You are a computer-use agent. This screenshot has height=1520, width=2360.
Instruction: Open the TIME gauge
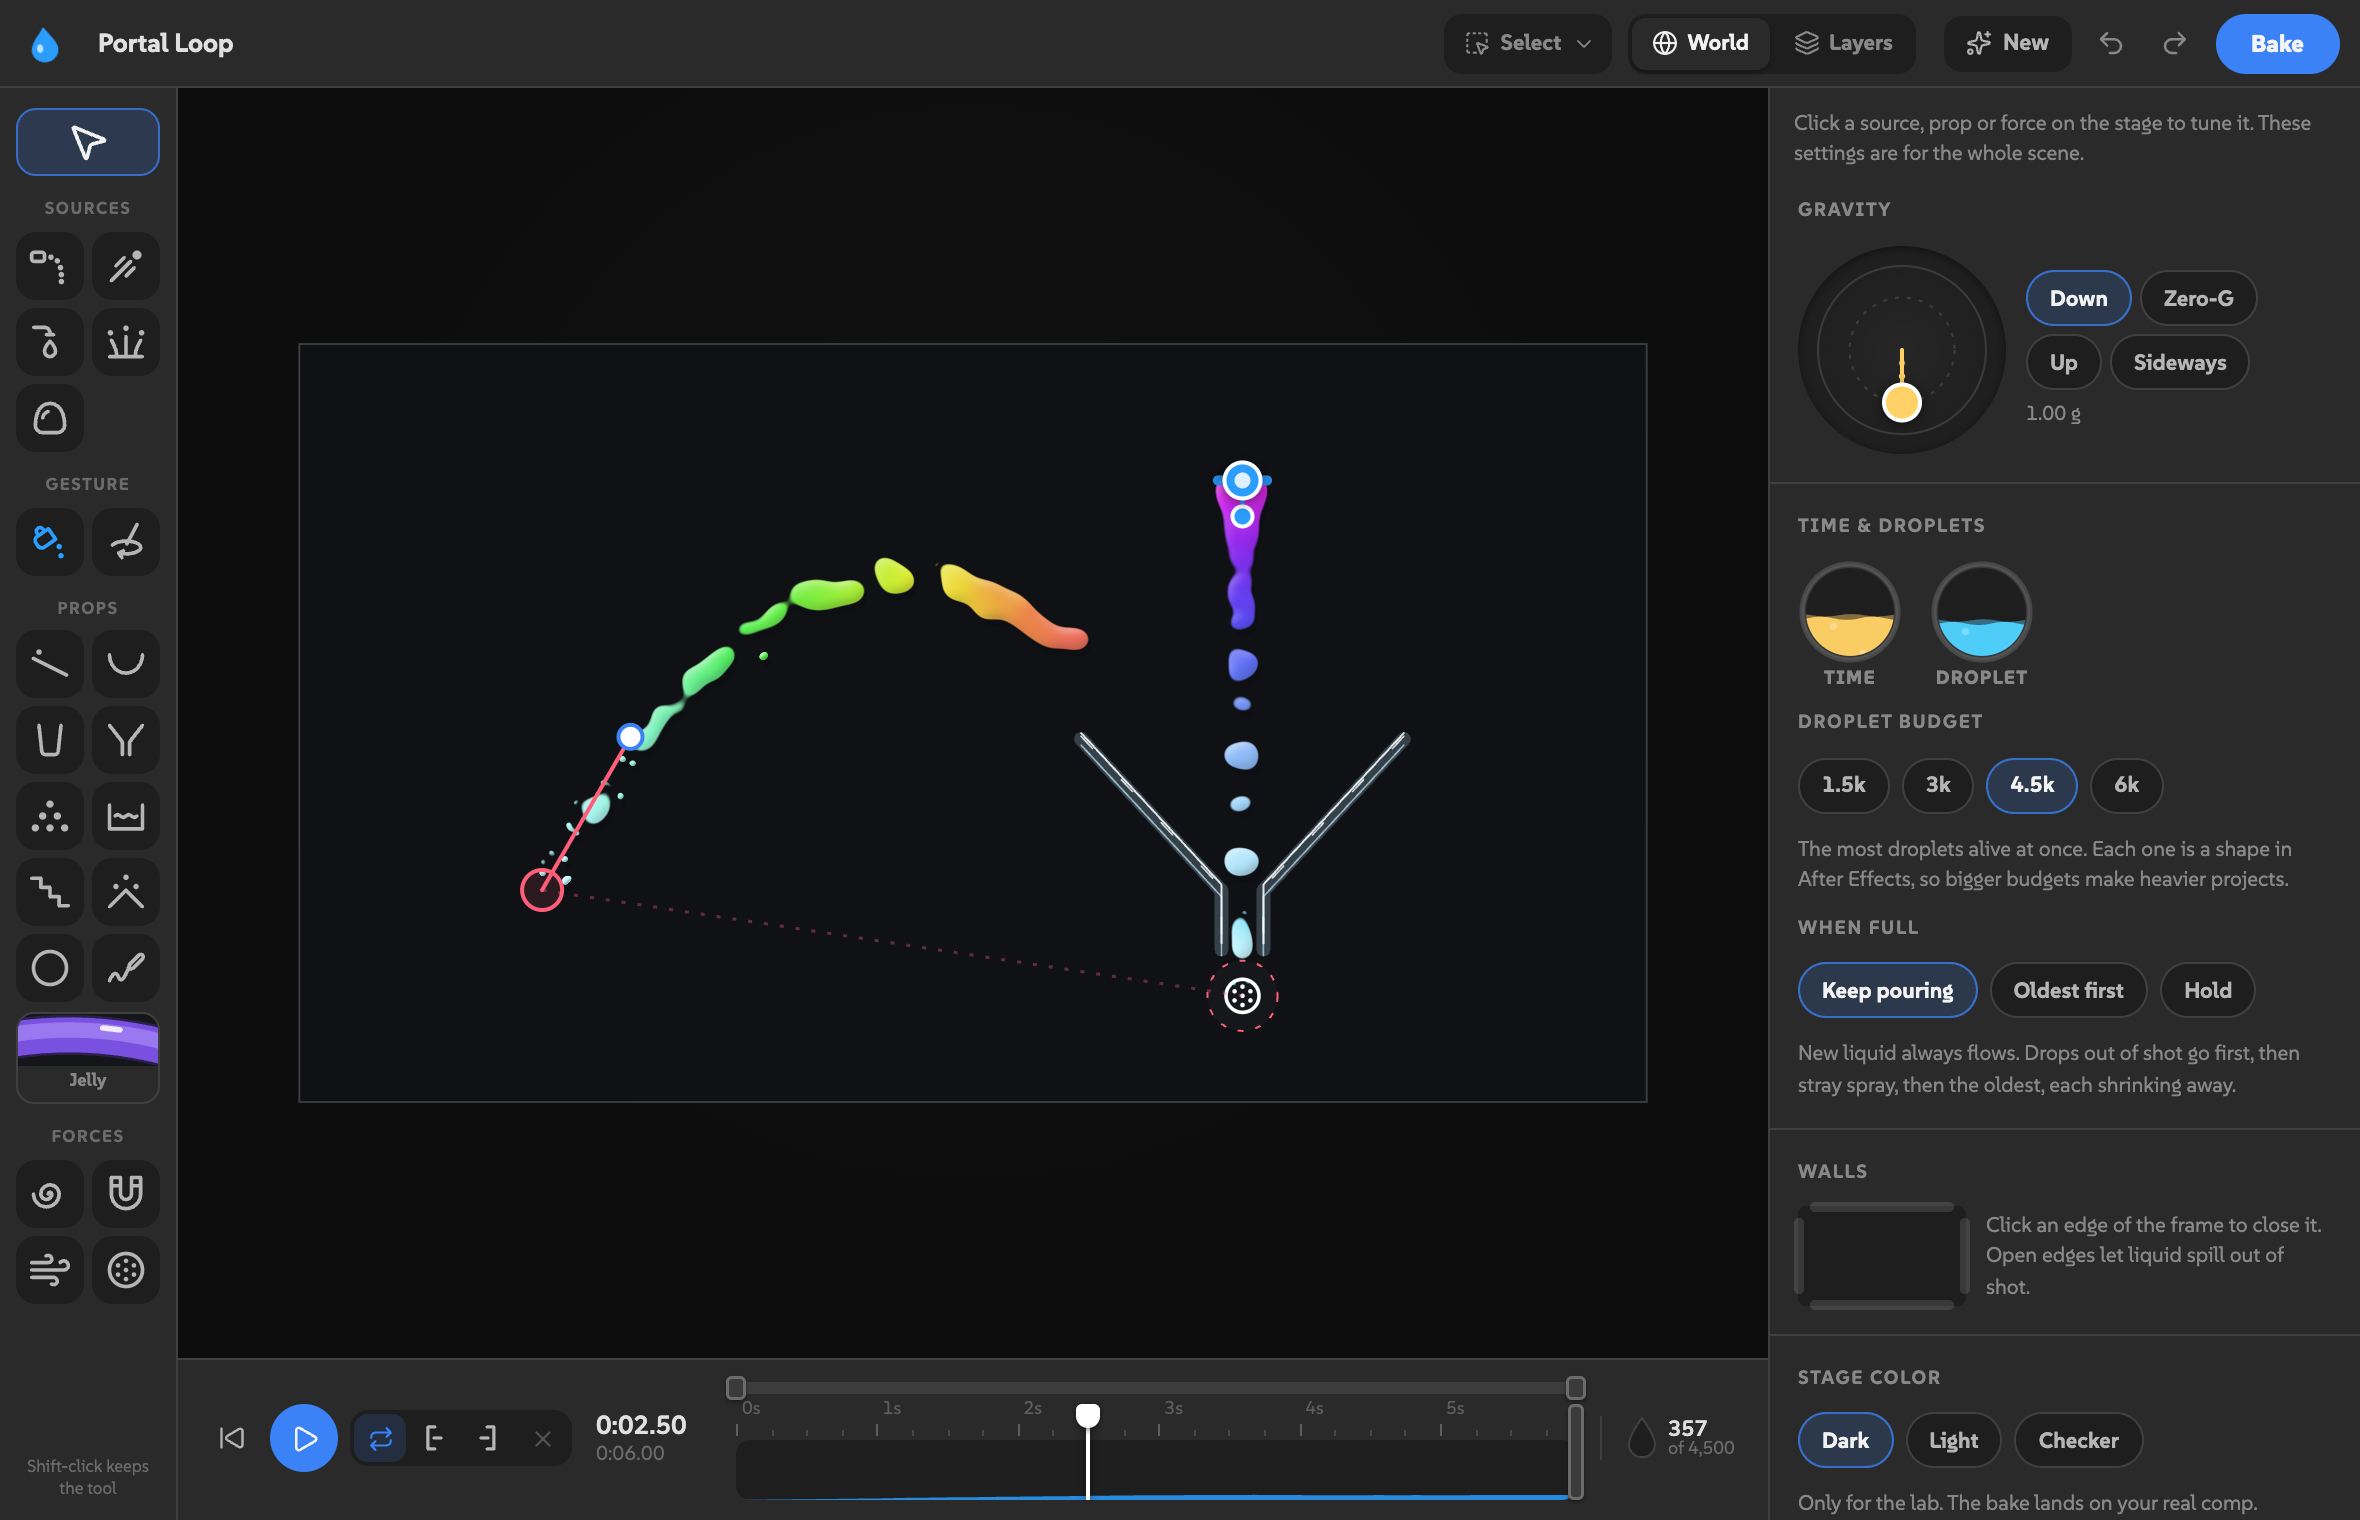(1849, 612)
